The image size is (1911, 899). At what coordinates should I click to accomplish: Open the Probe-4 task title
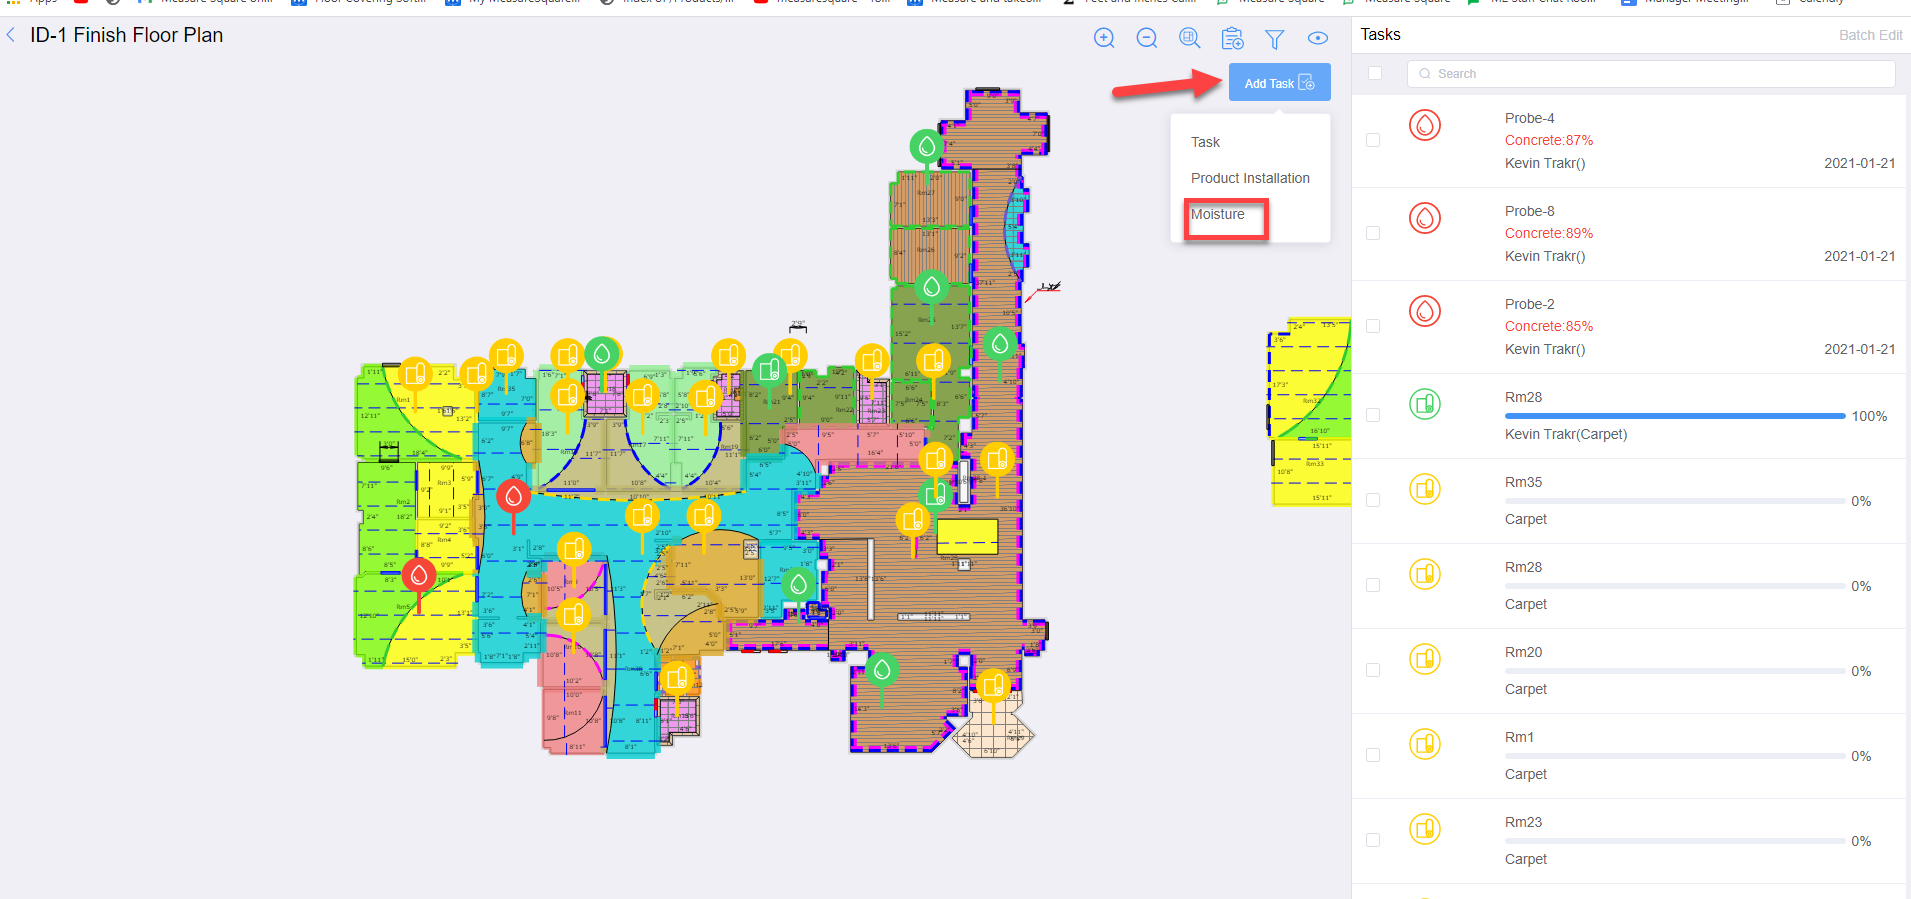click(1529, 118)
